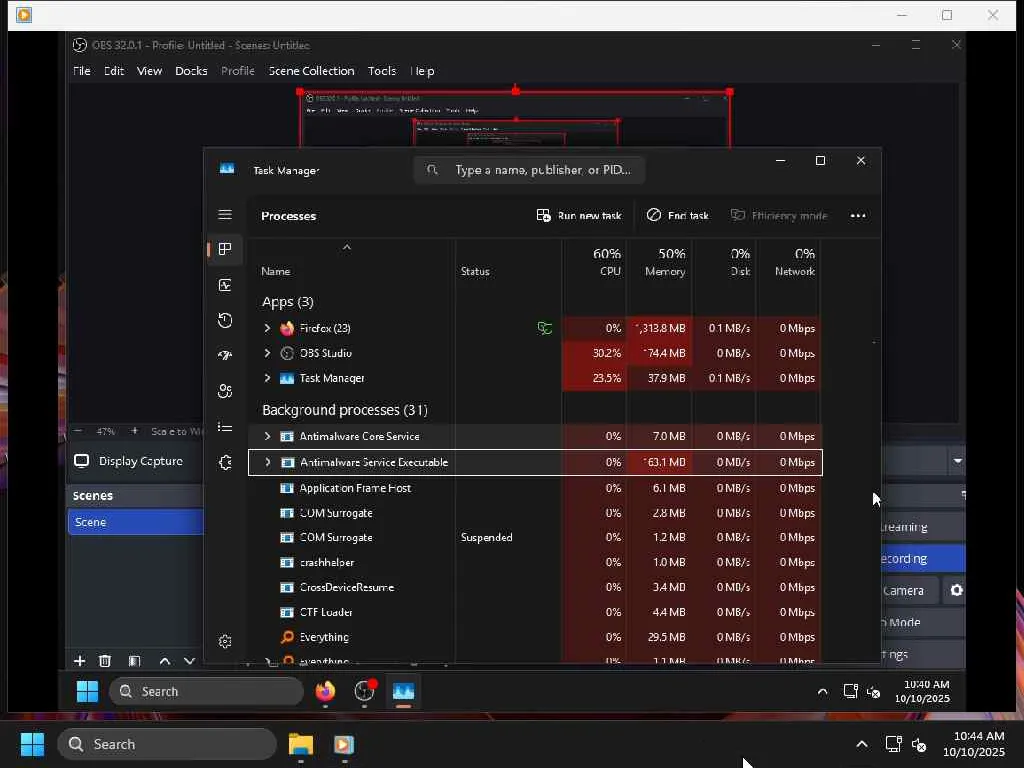Sort by Name column header
Image resolution: width=1024 pixels, height=768 pixels.
pos(276,271)
